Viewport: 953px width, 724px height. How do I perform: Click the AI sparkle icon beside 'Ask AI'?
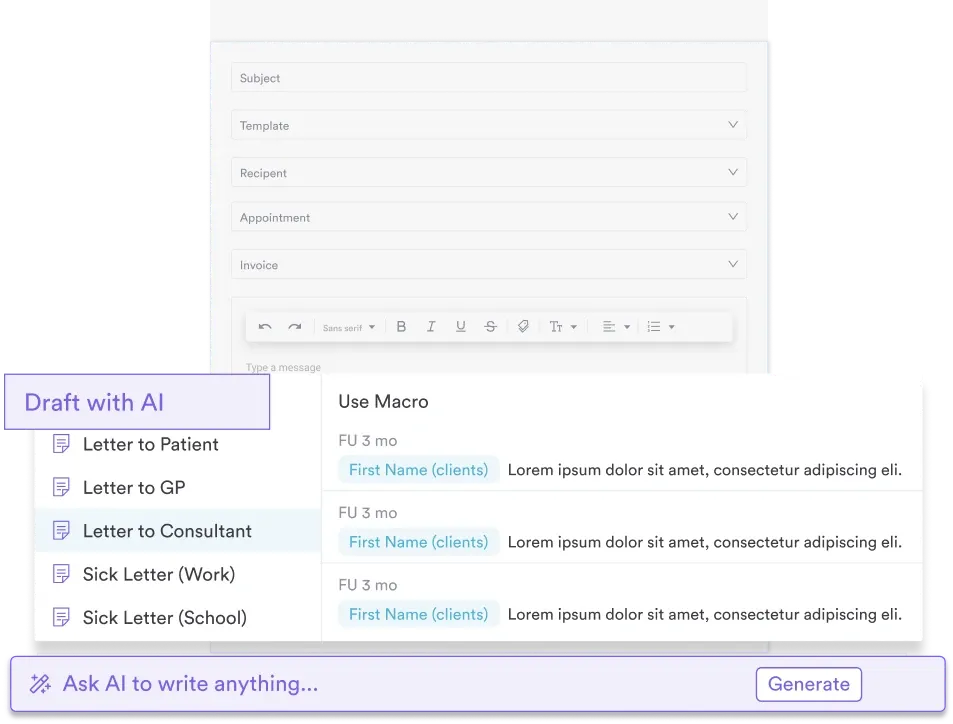40,684
